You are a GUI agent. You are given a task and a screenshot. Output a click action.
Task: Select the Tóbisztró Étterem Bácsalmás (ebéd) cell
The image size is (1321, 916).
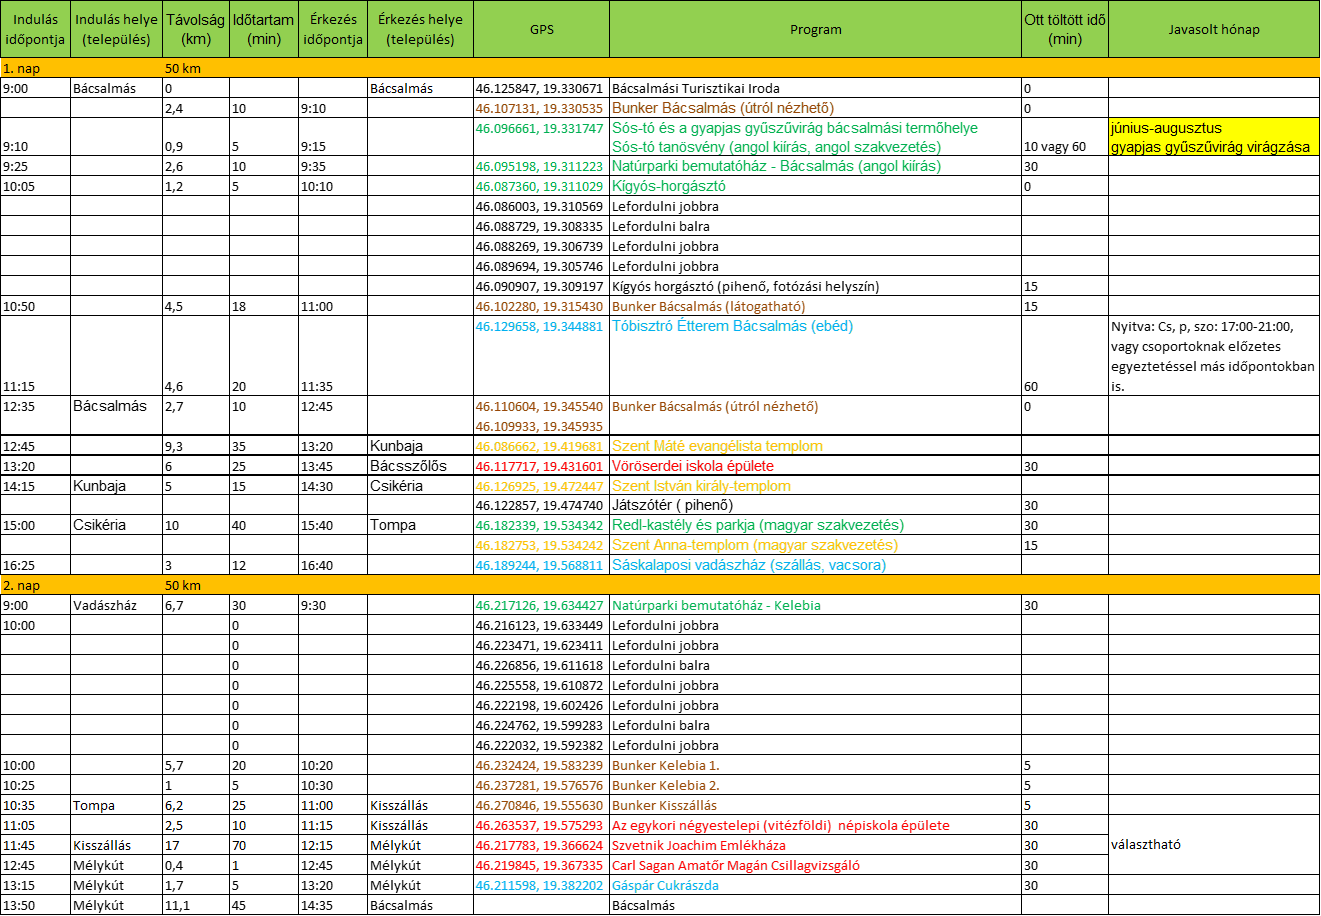tap(732, 326)
